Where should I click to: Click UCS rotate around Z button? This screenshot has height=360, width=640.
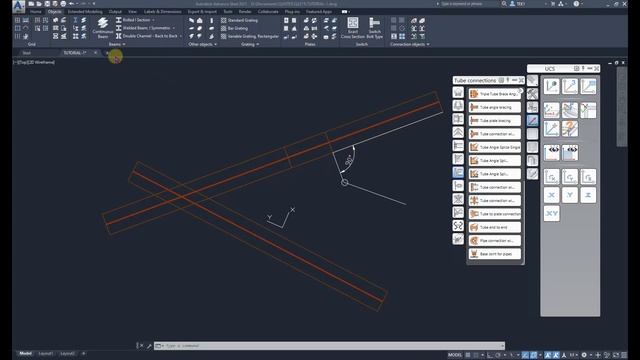click(x=588, y=177)
